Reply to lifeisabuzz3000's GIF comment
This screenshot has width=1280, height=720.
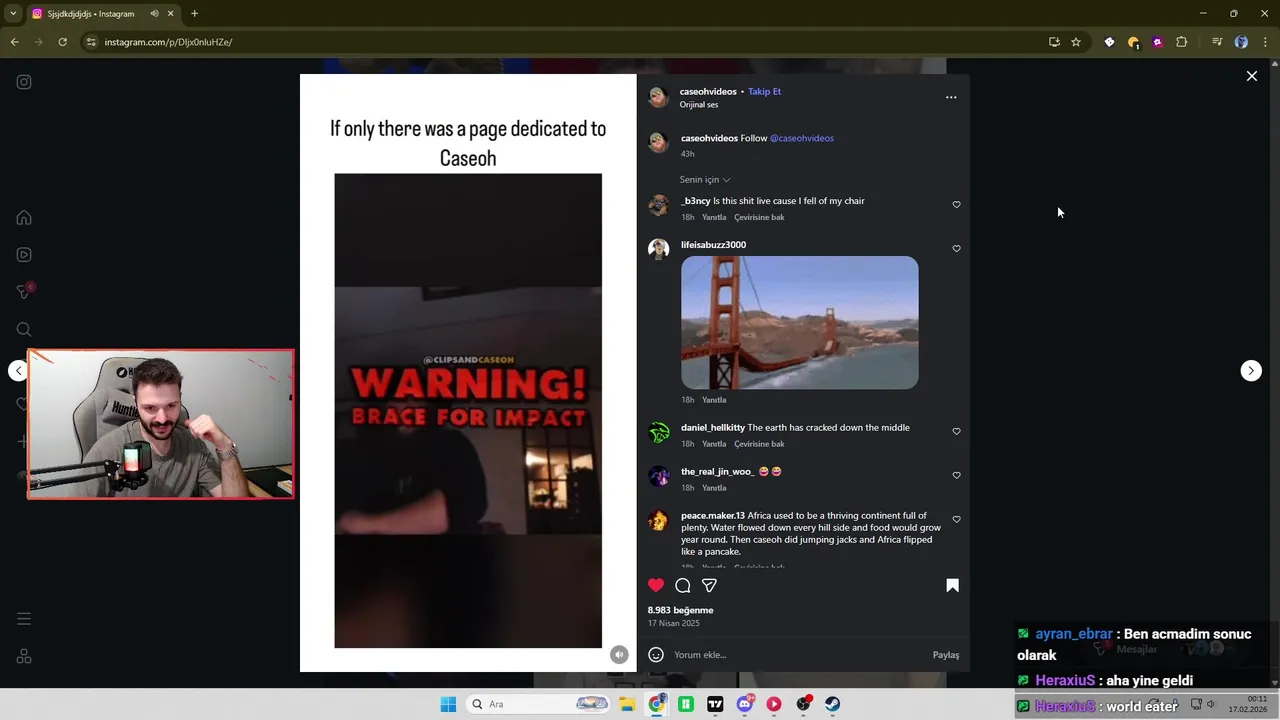click(714, 400)
